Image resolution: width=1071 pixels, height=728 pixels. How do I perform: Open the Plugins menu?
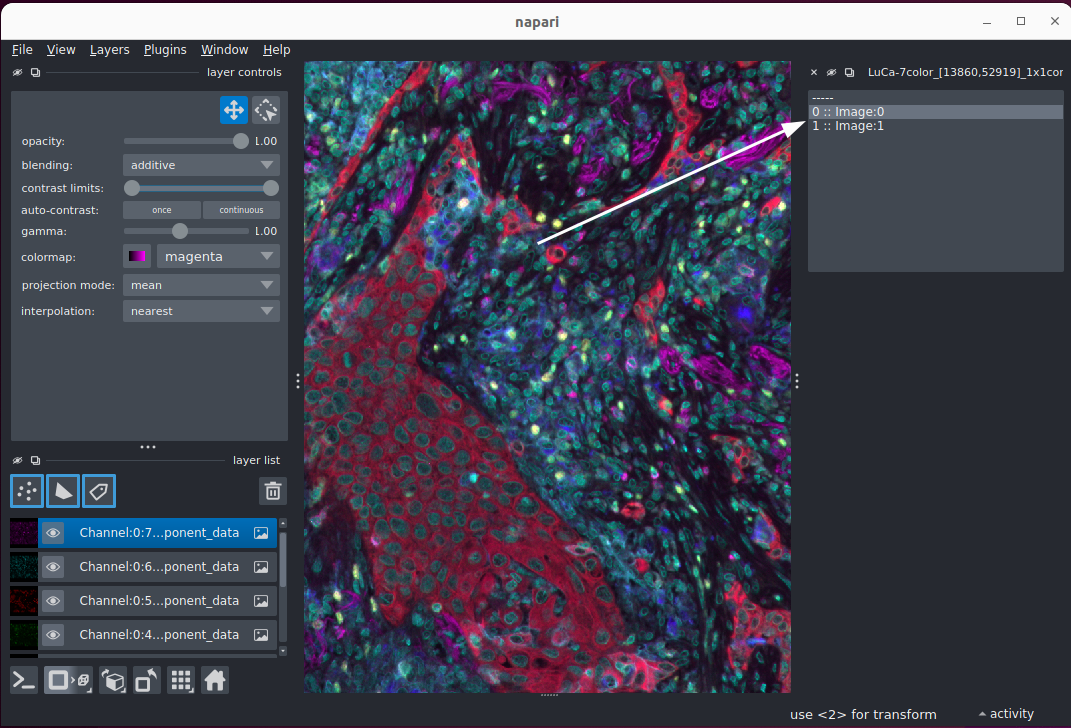165,49
